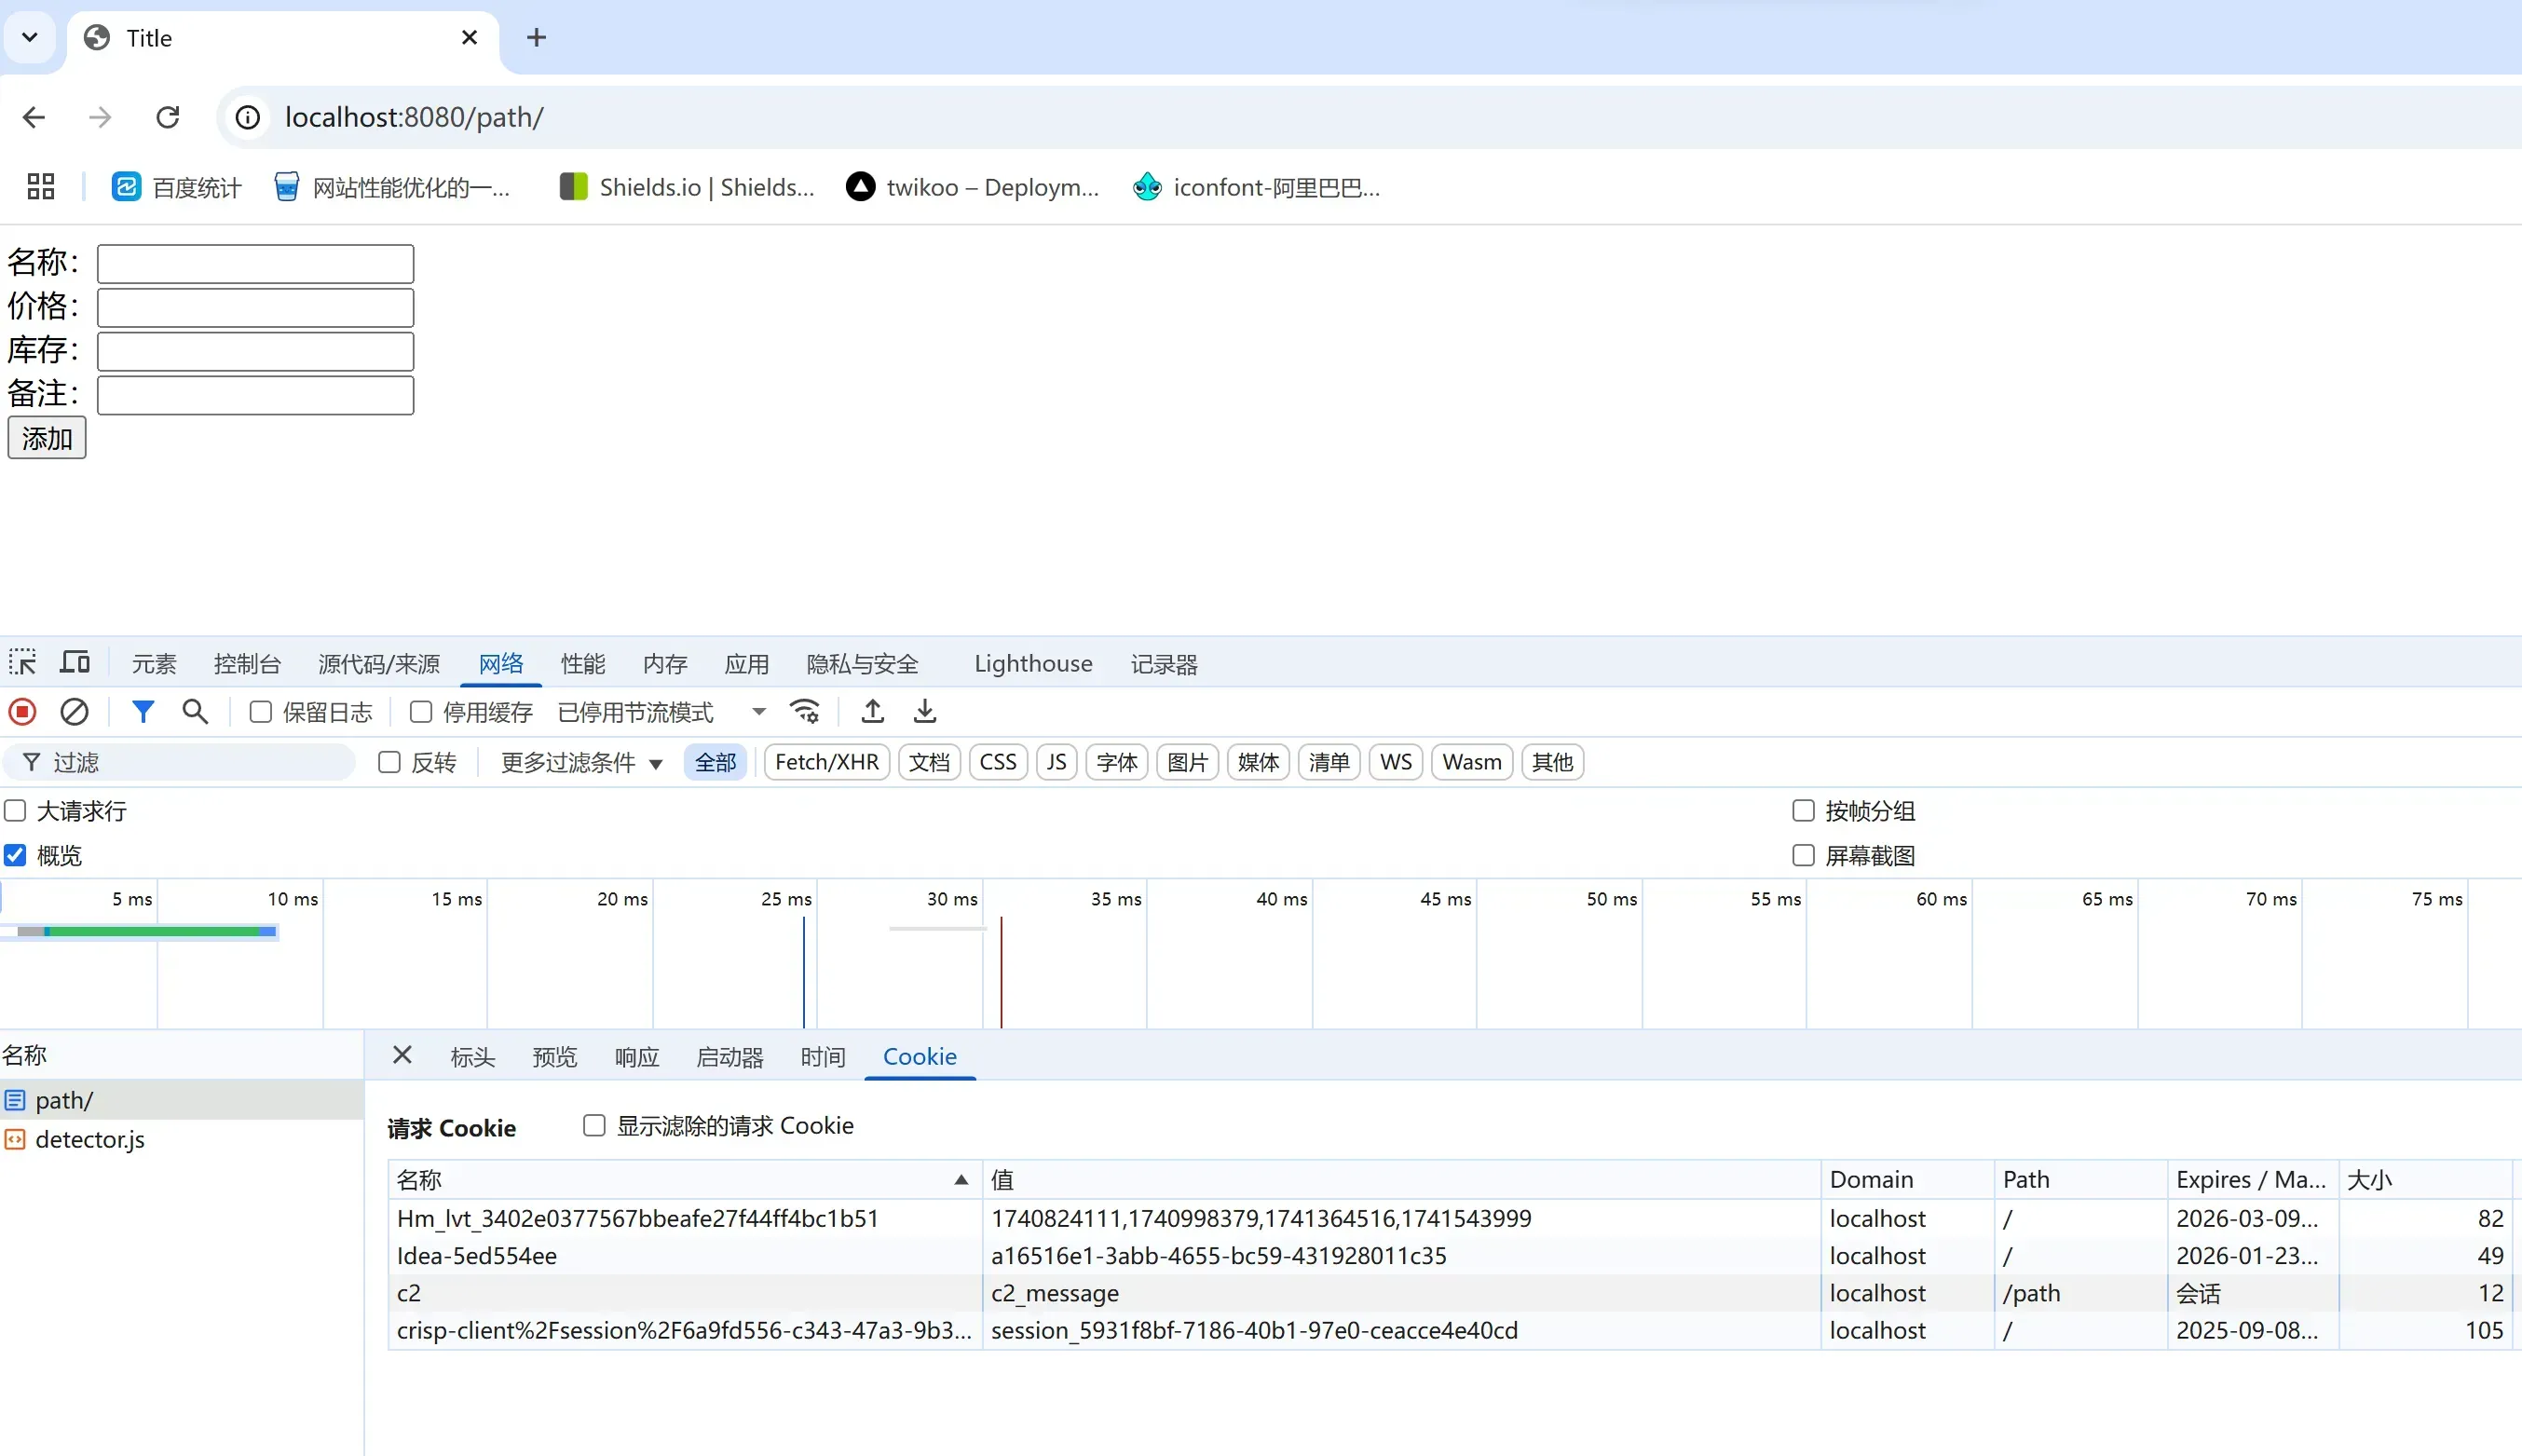This screenshot has width=2522, height=1456.
Task: Enable the 保留日志 checkbox
Action: 261,712
